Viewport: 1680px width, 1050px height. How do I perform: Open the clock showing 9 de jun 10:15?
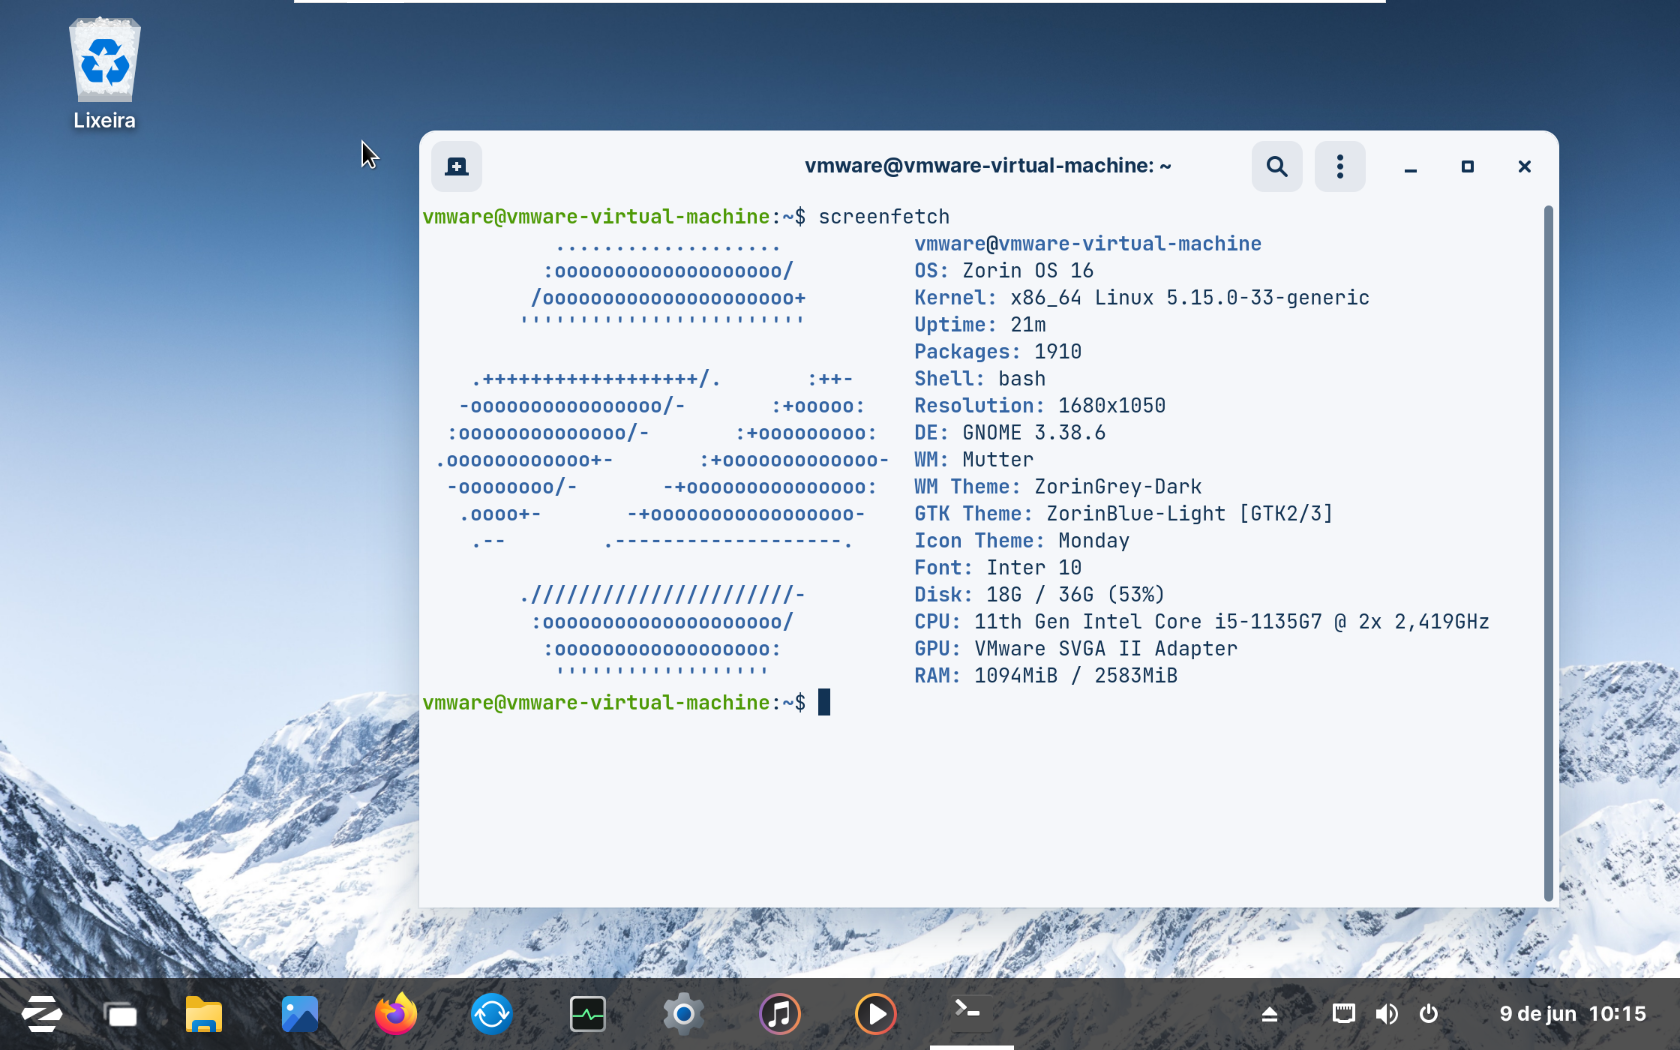coord(1573,1014)
